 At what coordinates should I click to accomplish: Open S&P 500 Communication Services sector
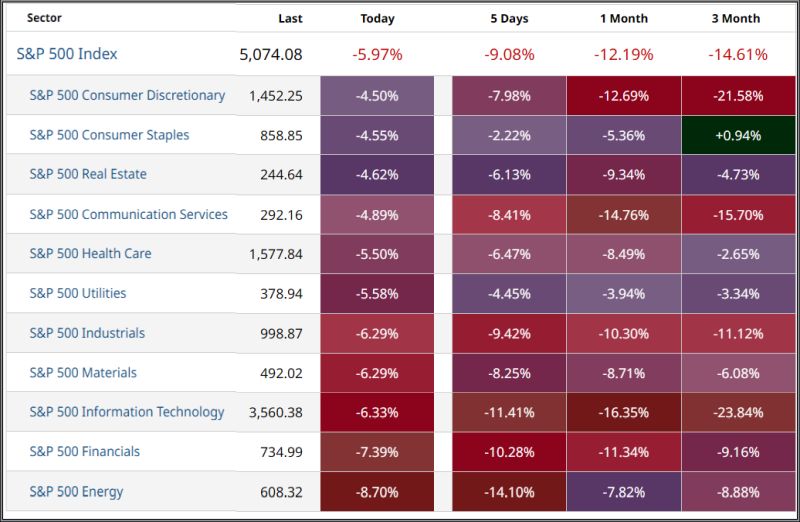(x=128, y=214)
